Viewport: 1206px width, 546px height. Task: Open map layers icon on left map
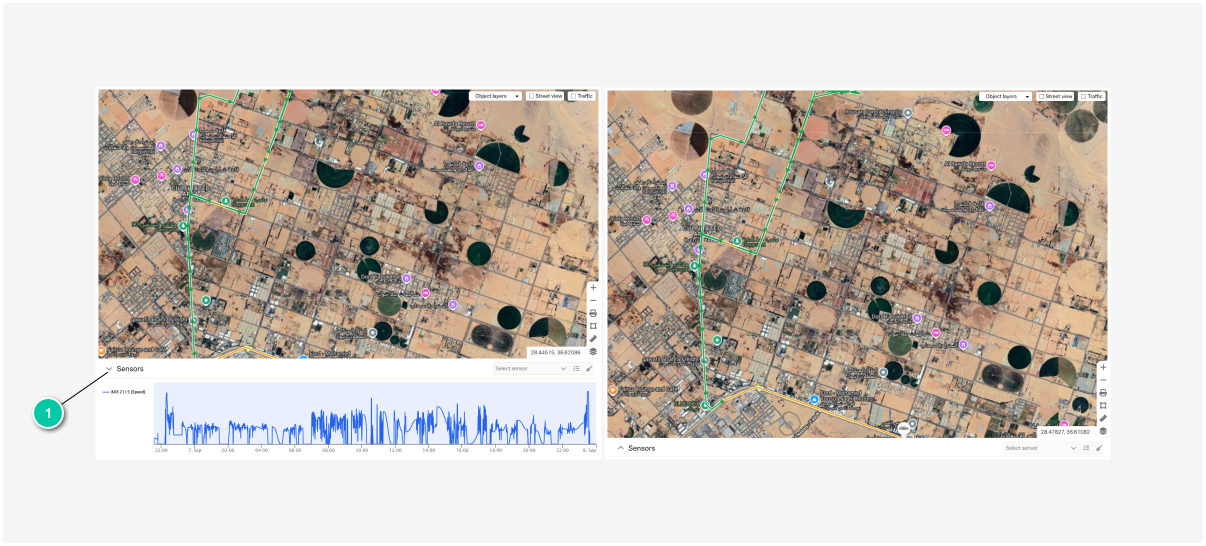coord(593,351)
